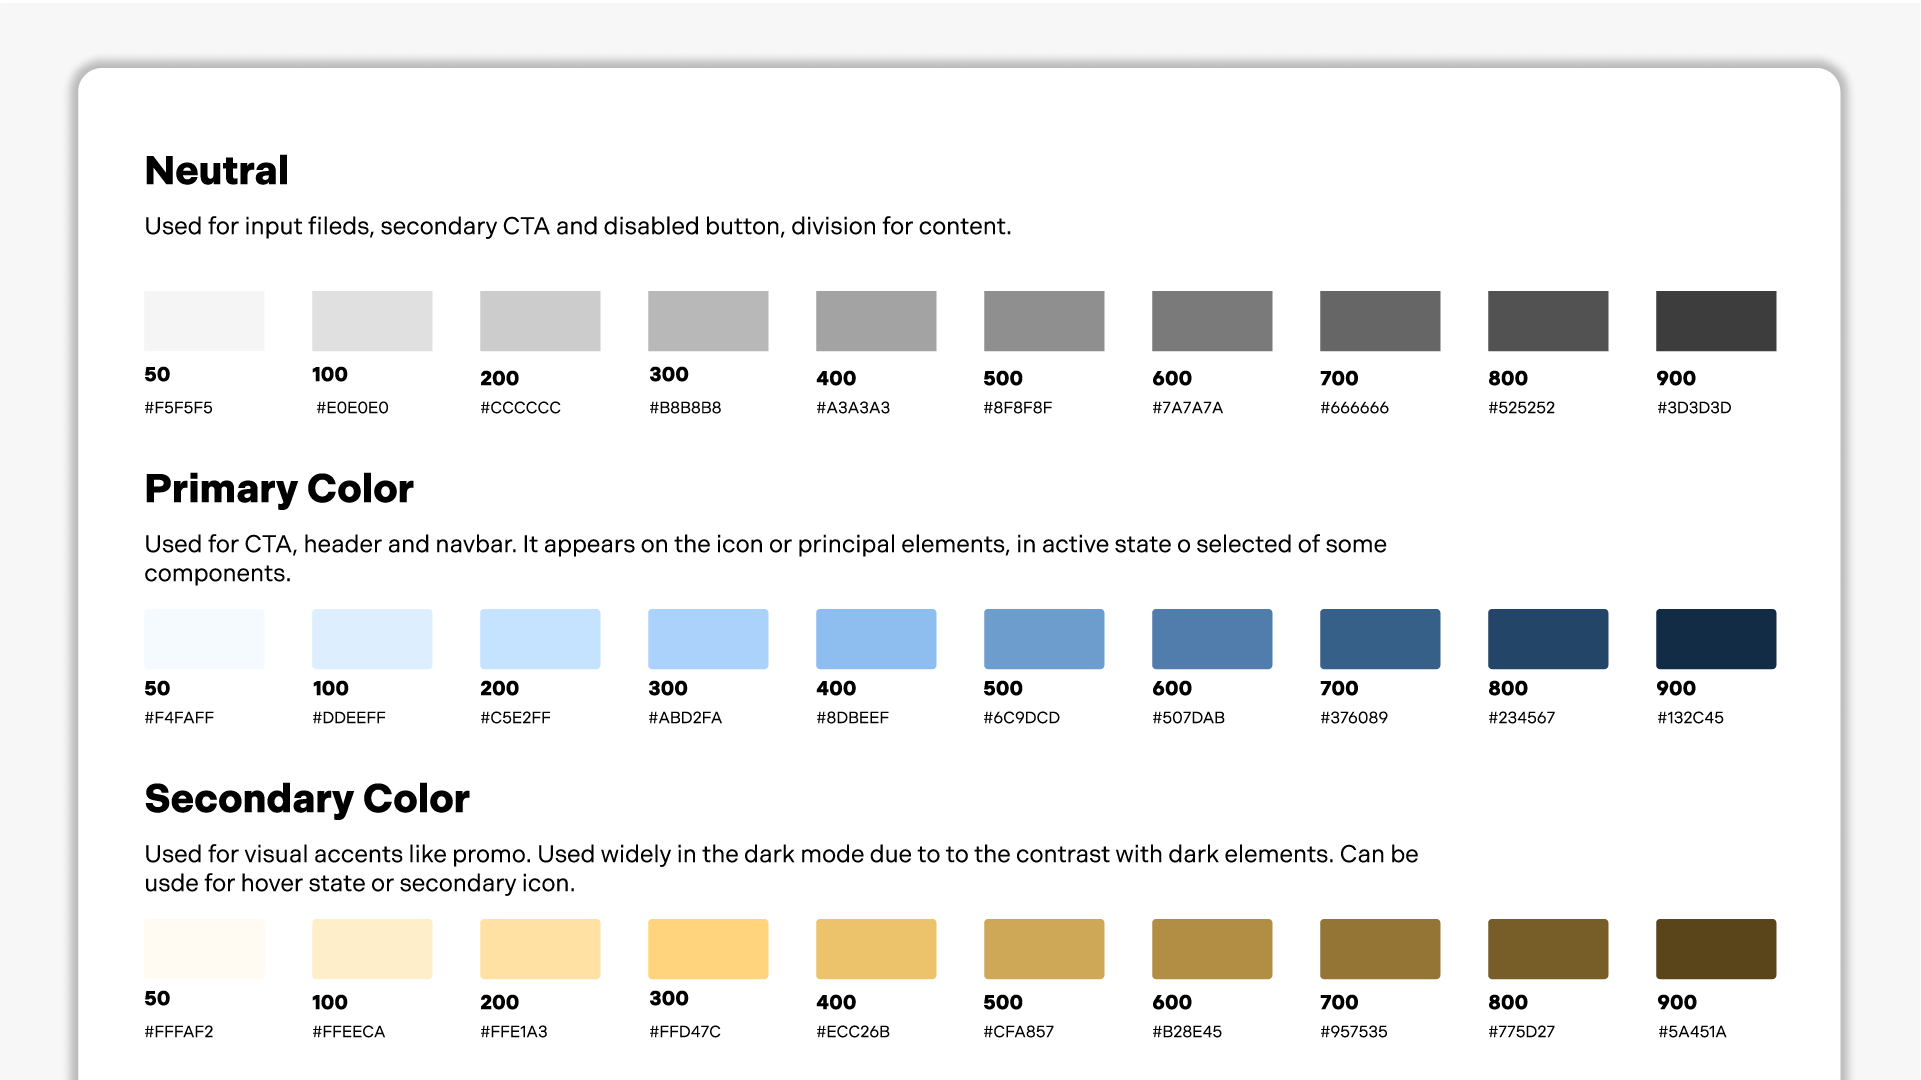This screenshot has height=1080, width=1921.
Task: Click the Neutral description starting "Used for input fileds"
Action: coord(578,227)
